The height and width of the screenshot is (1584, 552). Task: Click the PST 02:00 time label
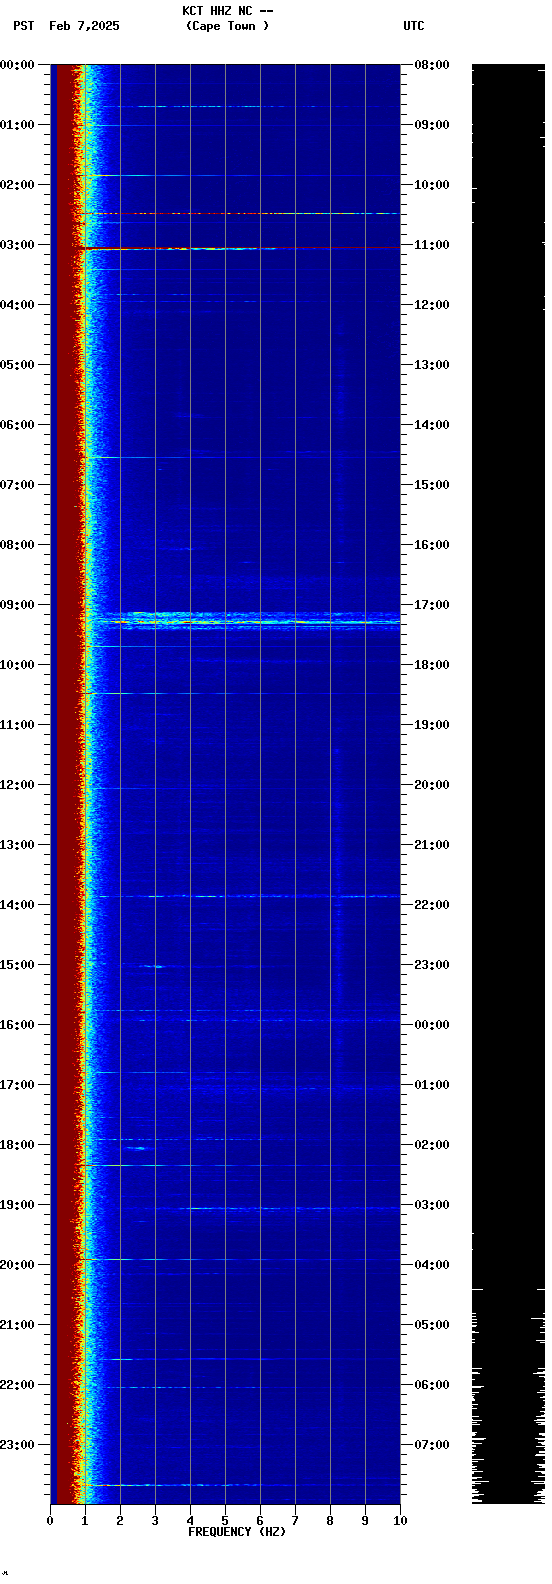coord(17,185)
